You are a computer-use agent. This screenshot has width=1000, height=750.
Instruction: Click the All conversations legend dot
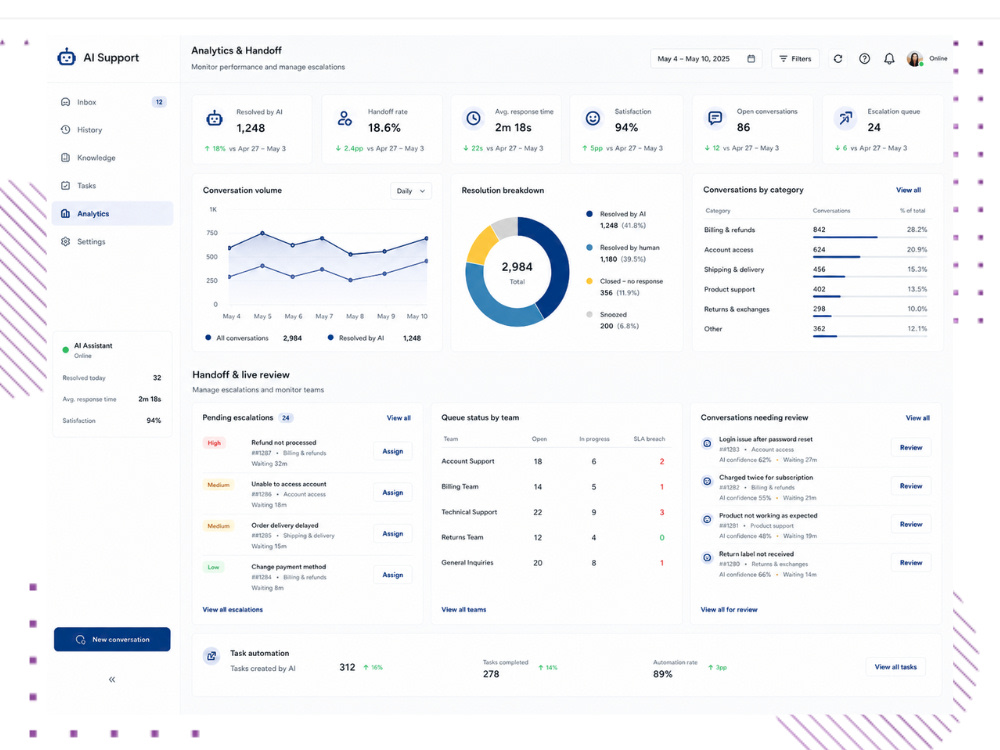[x=208, y=337]
